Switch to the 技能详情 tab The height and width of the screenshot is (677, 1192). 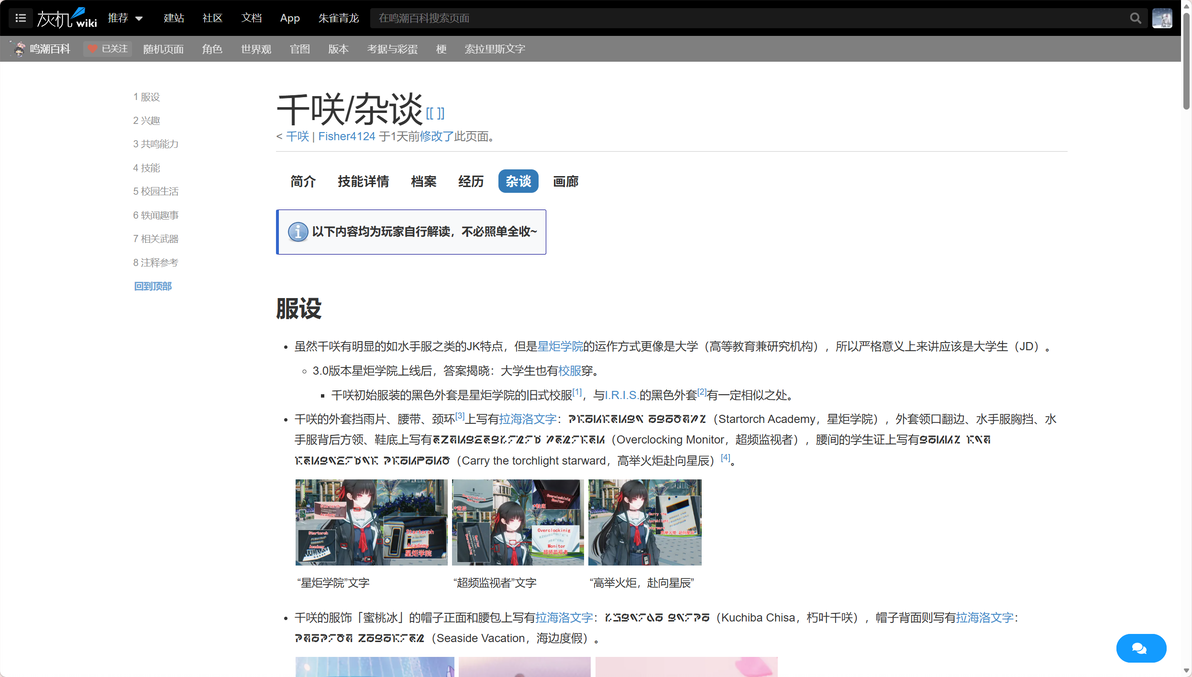pos(363,182)
